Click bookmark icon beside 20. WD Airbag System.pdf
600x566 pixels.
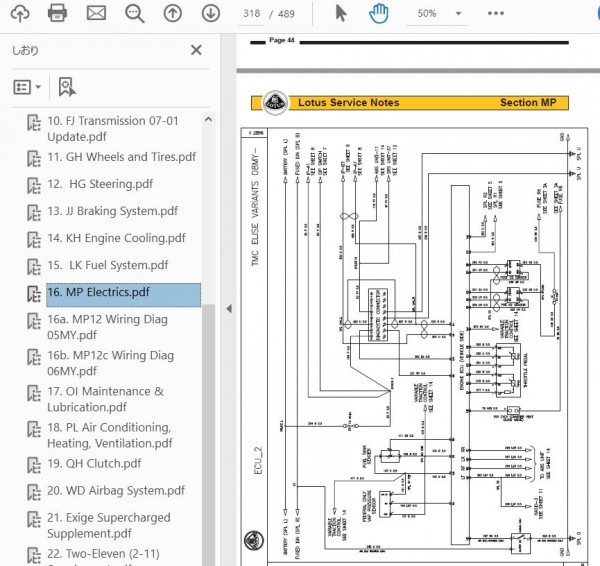34,492
